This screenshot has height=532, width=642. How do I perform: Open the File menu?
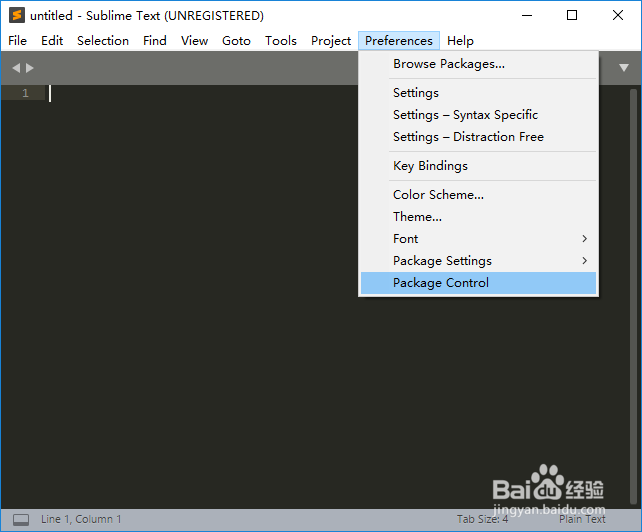(18, 41)
